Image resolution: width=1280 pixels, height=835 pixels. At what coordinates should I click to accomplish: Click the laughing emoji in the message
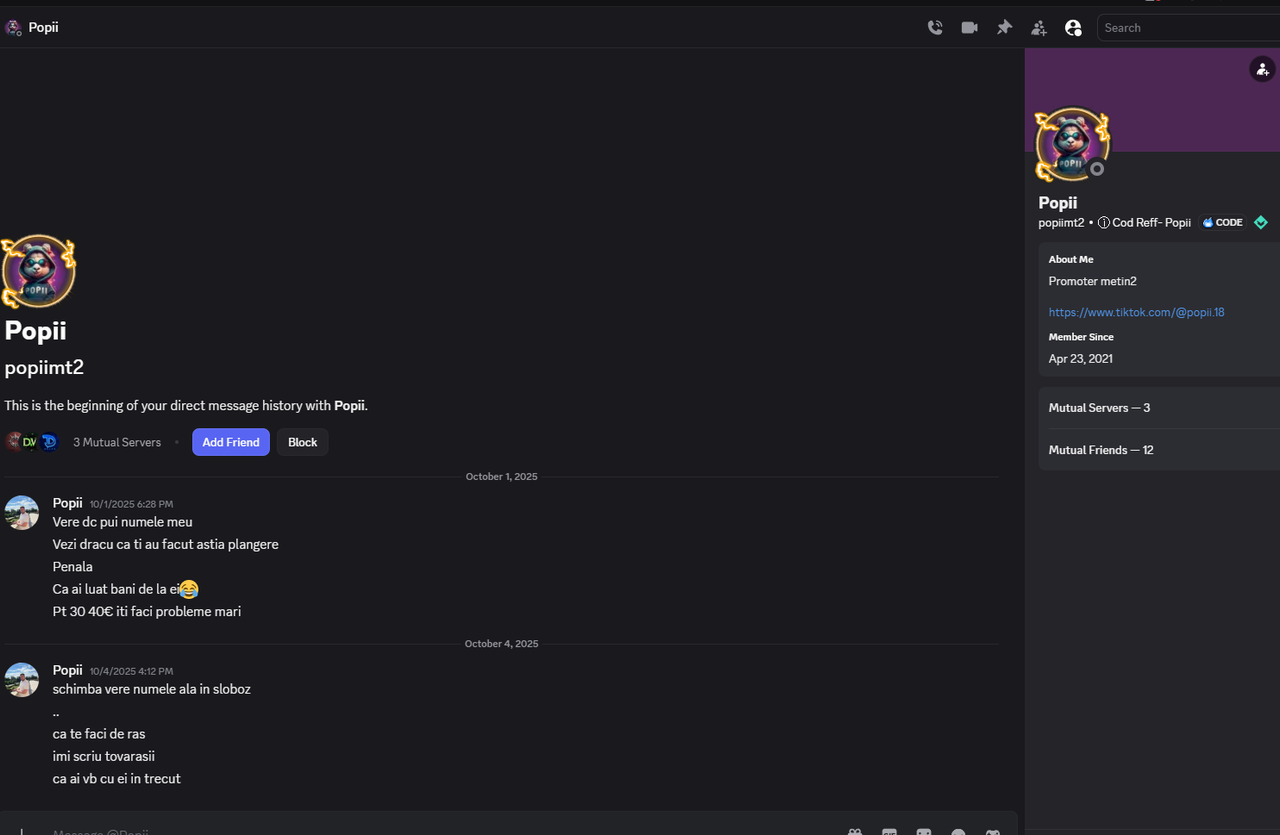189,589
